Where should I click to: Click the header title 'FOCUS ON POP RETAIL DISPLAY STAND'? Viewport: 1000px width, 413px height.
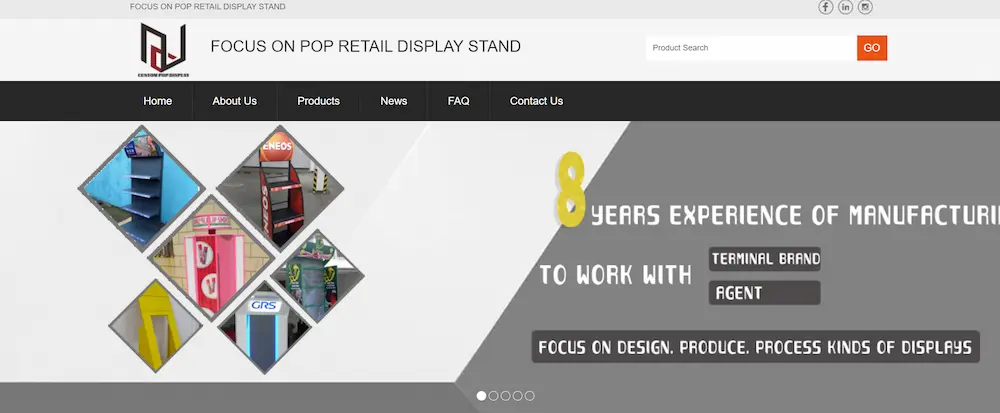click(365, 47)
